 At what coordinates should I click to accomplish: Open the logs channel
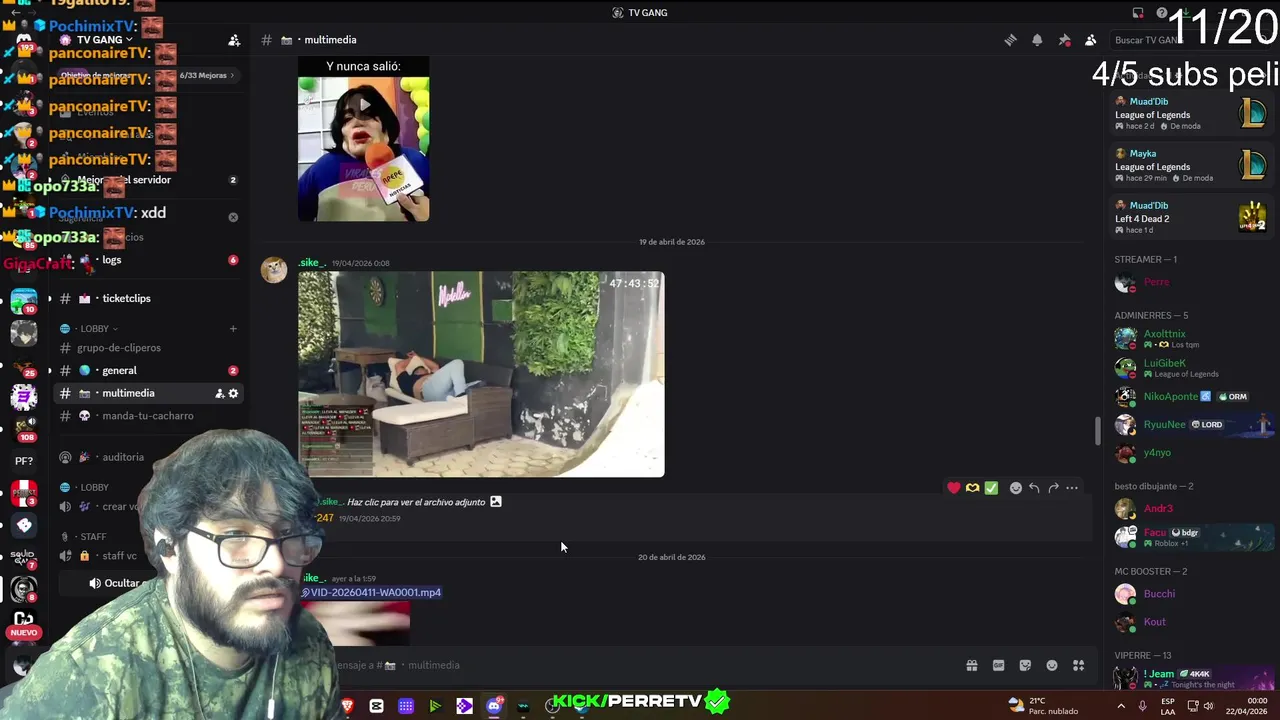(146, 260)
